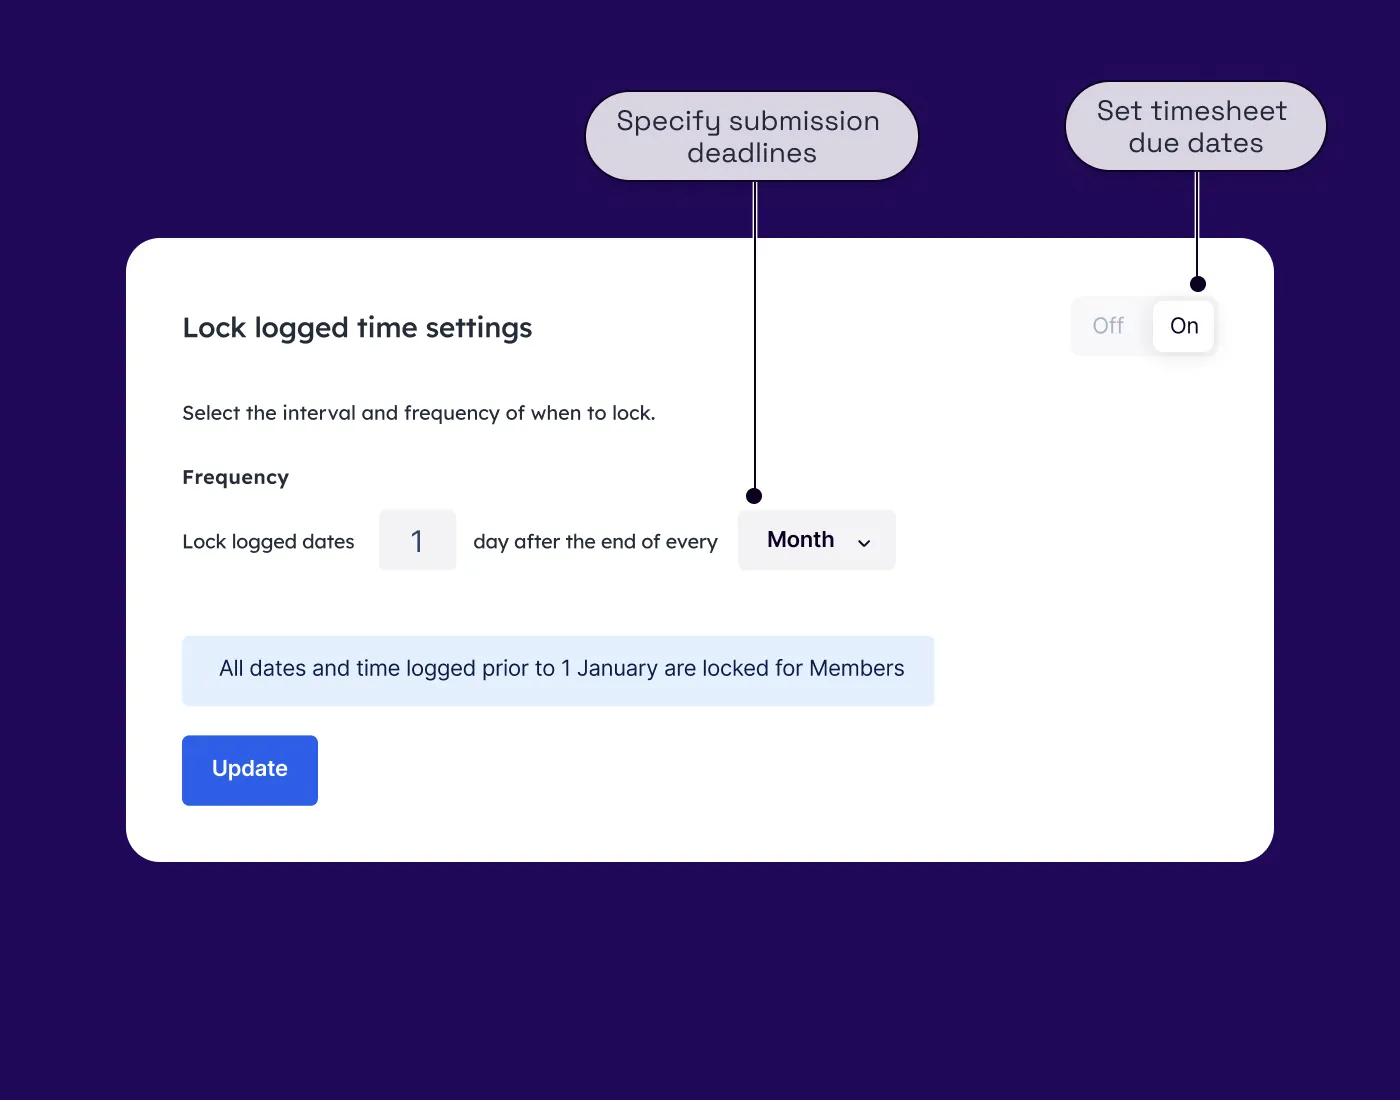Click the Lock logged time settings heading
Image resolution: width=1400 pixels, height=1100 pixels.
(357, 327)
